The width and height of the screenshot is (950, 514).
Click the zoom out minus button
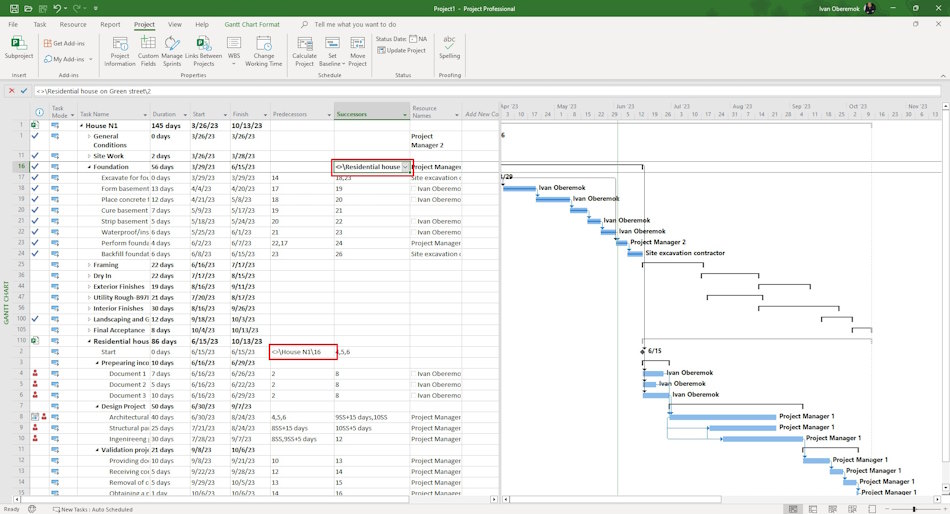coord(888,509)
